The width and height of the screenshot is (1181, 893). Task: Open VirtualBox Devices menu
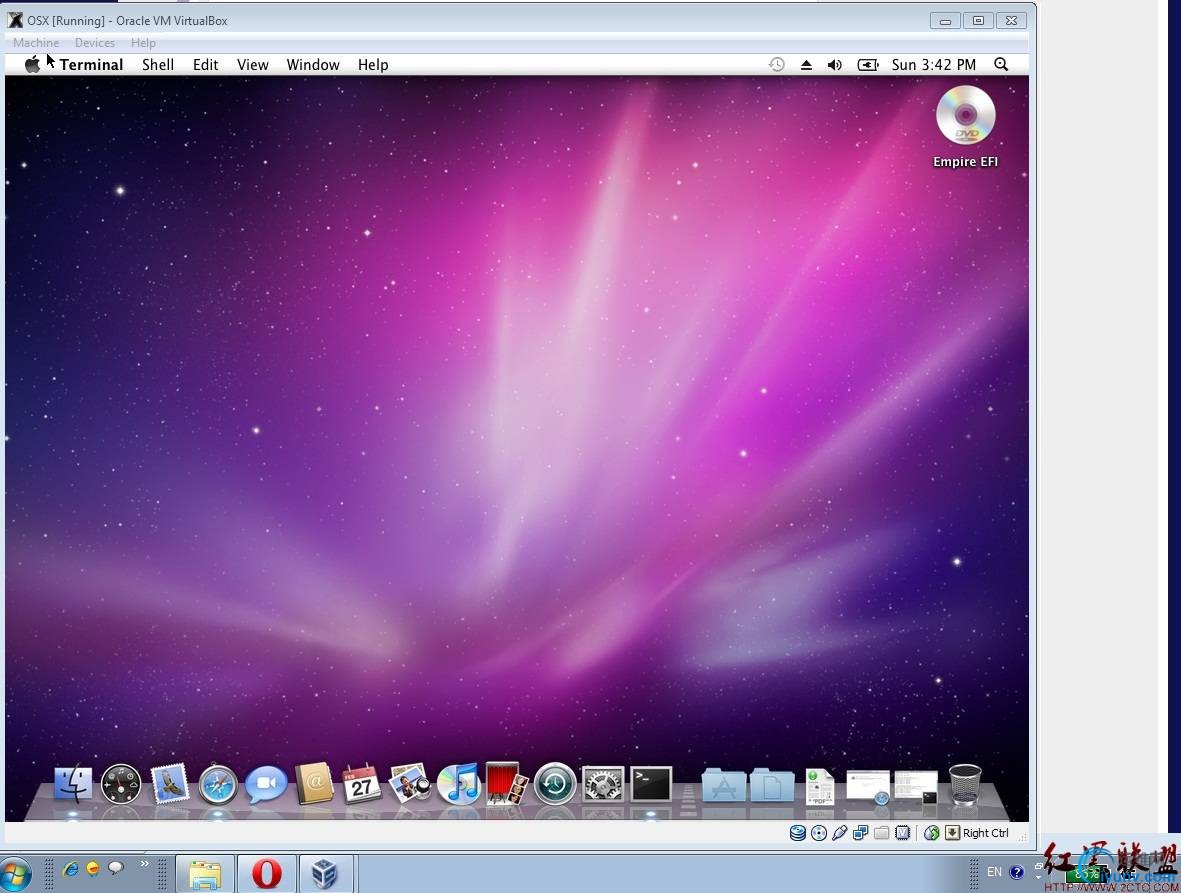click(95, 43)
